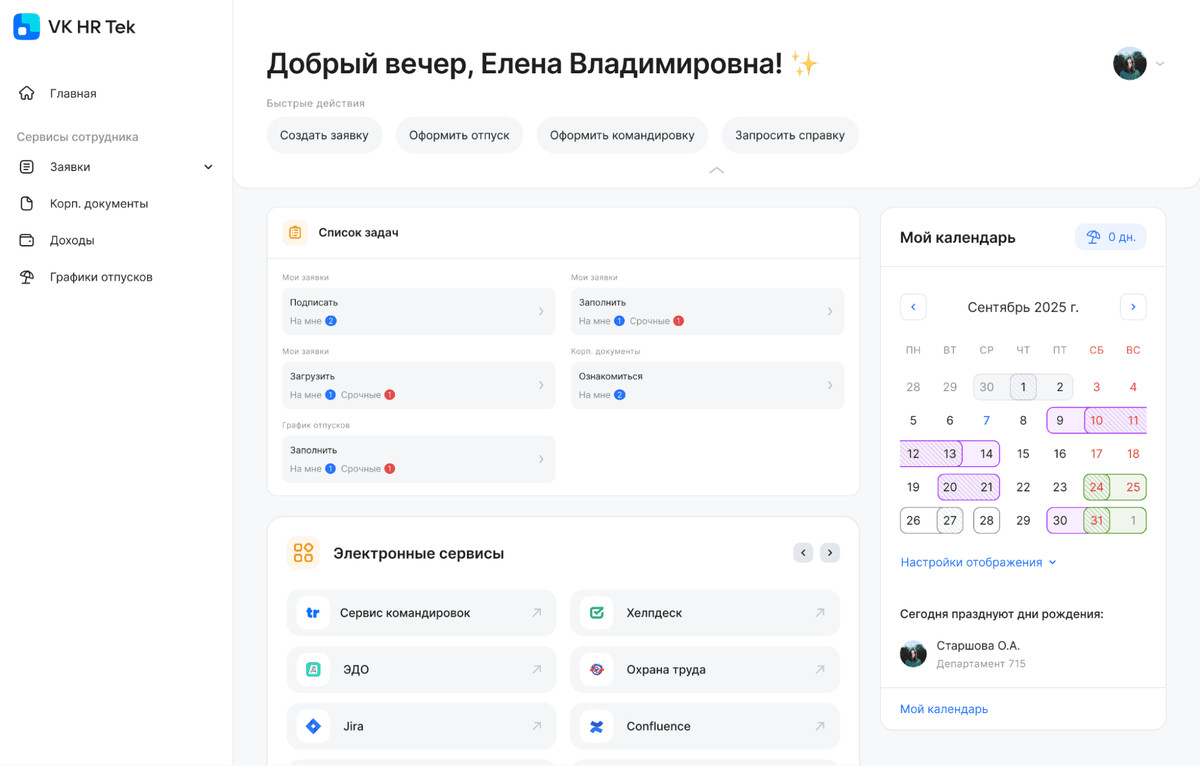This screenshot has height=766, width=1200.
Task: Click the Доходы wallet icon
Action: tap(27, 240)
